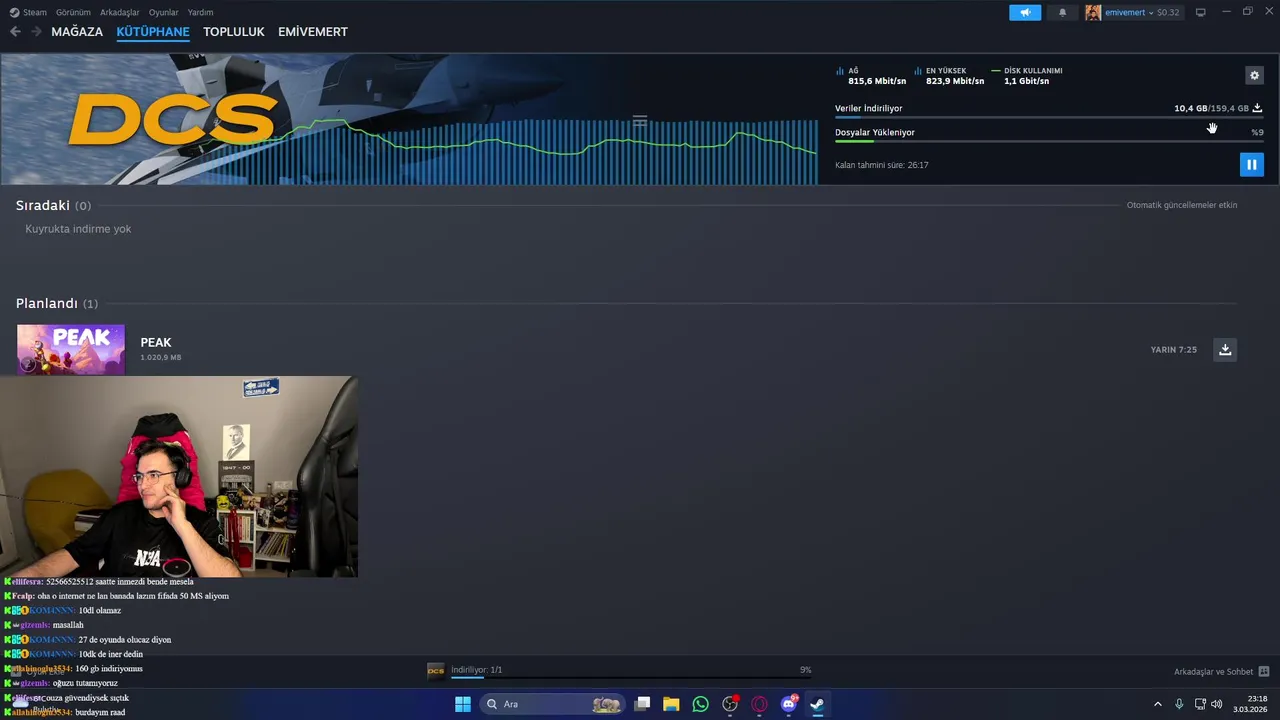The height and width of the screenshot is (720, 1280).
Task: Open Arkadaşlar ve Sohbet
Action: click(1213, 672)
